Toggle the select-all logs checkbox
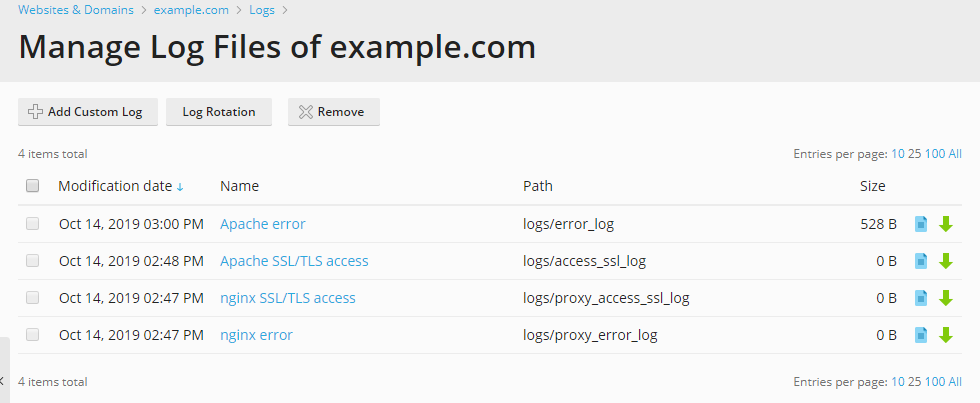The image size is (980, 403). click(33, 186)
